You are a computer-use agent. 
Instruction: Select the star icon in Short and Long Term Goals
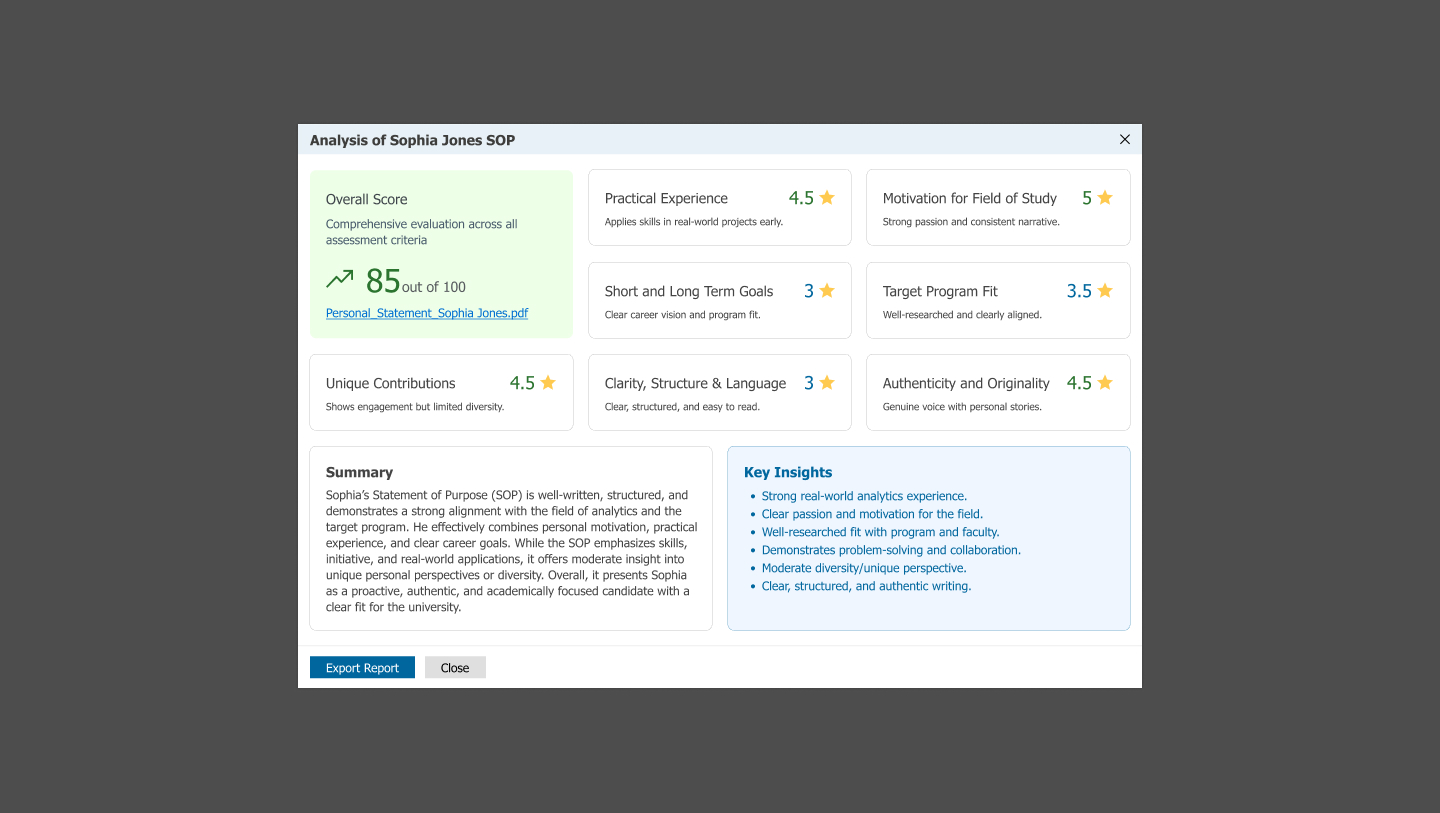827,291
